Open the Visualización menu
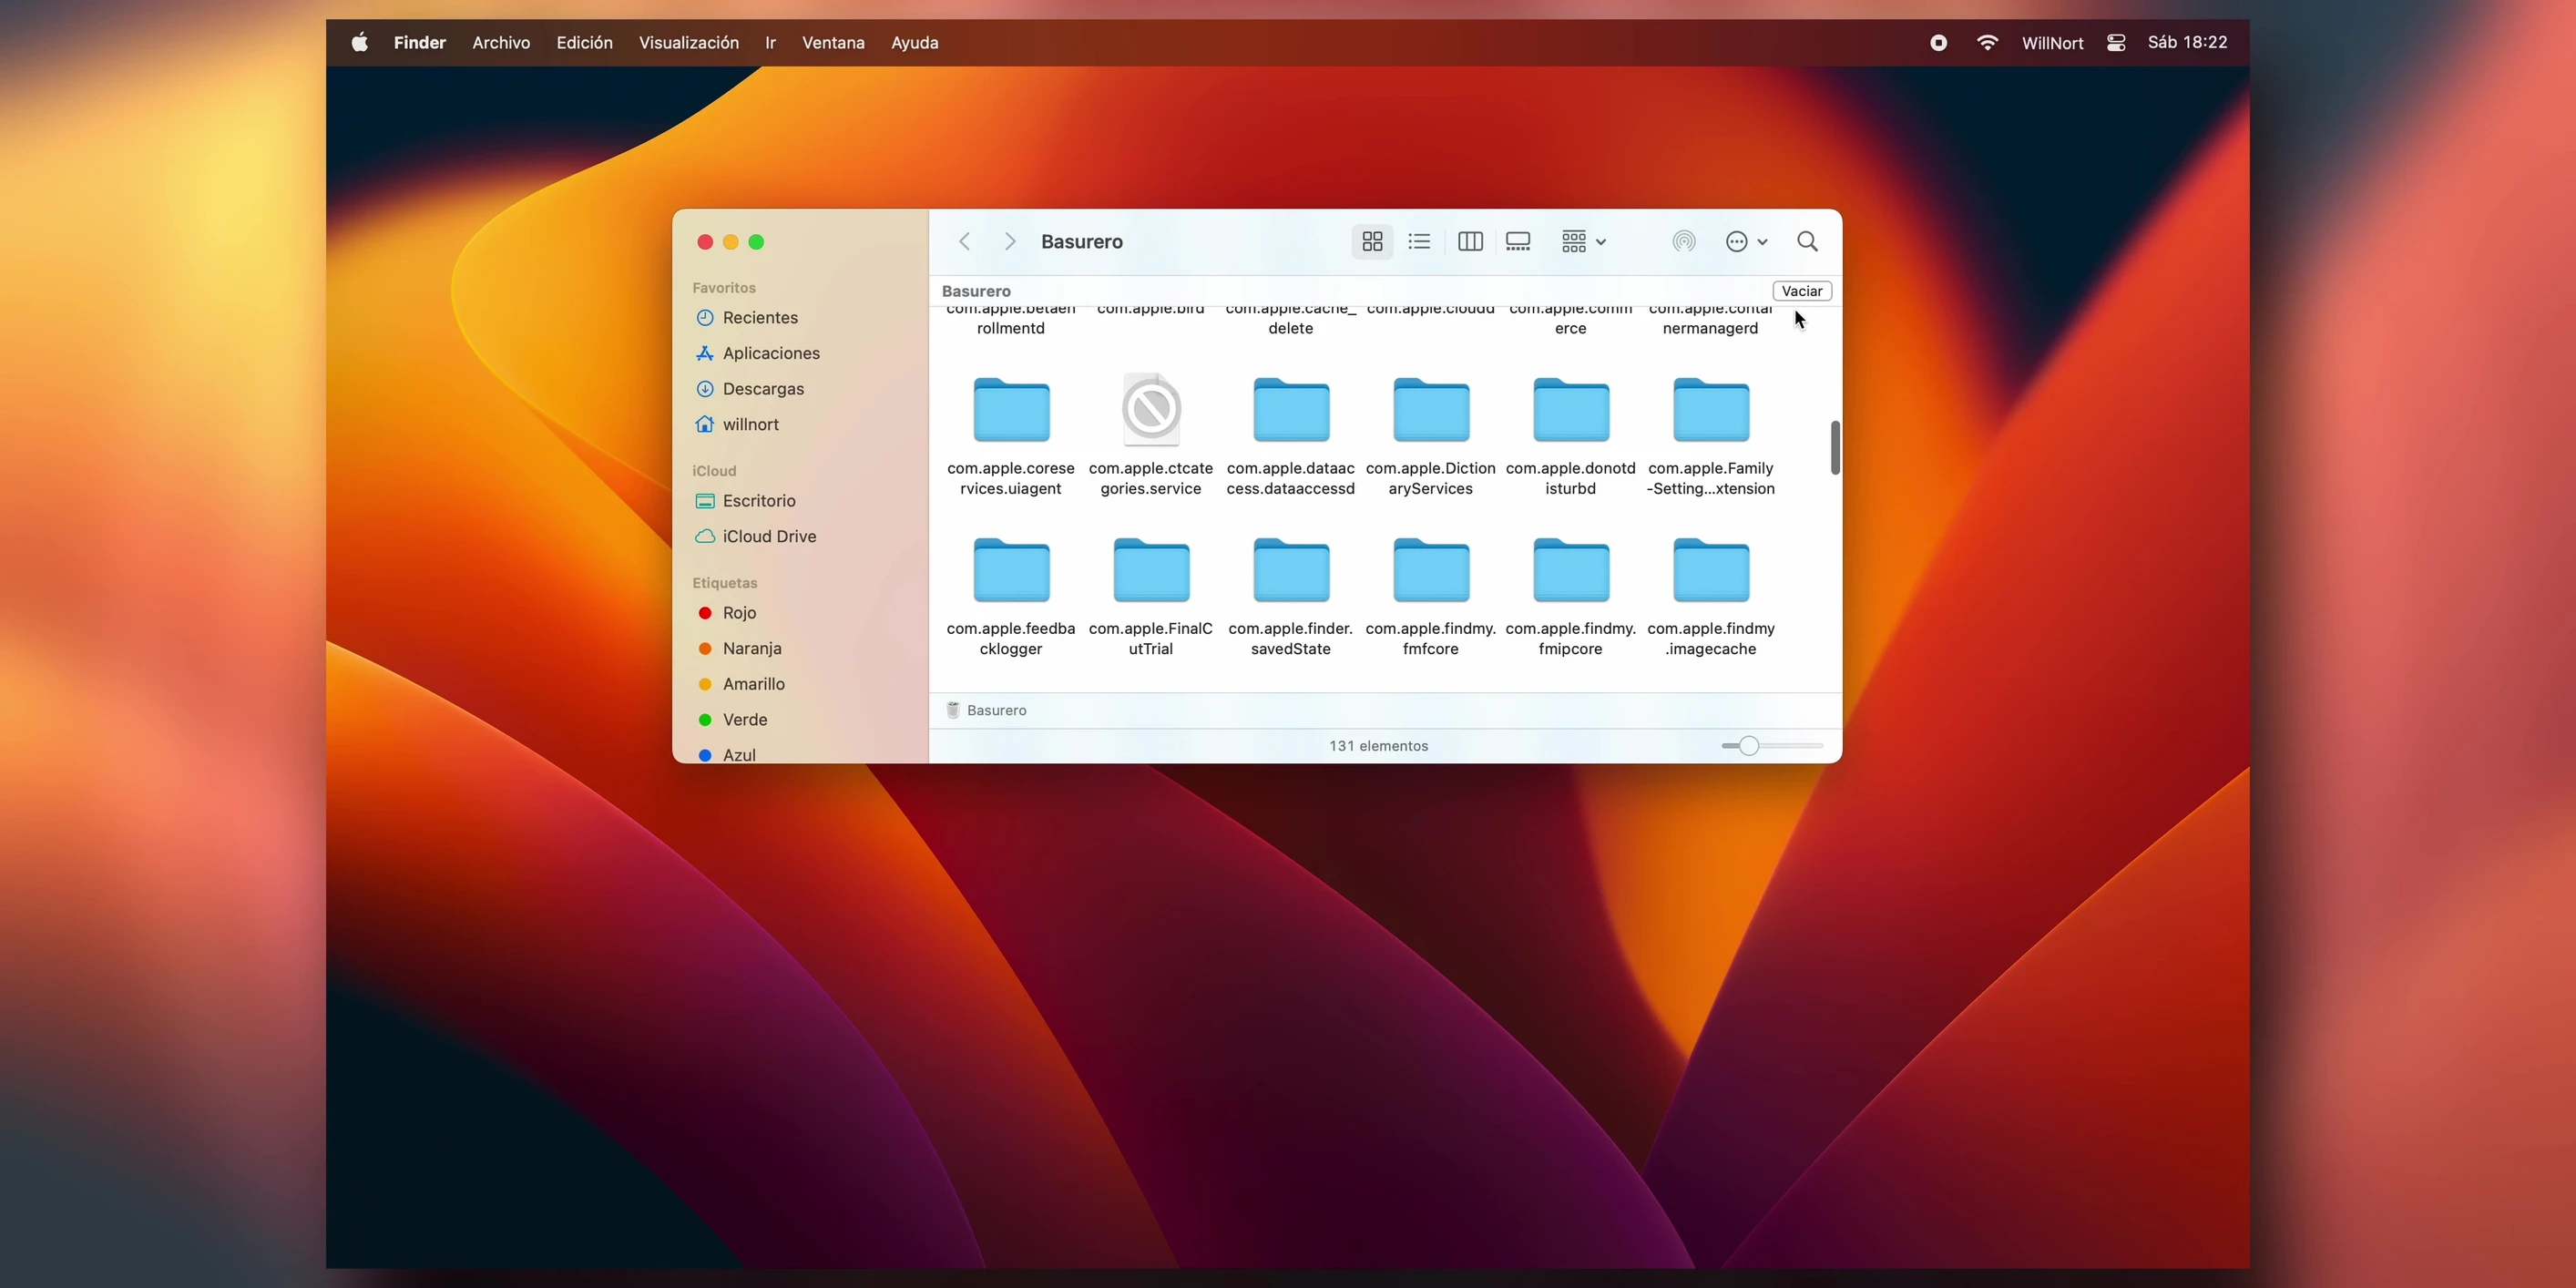2576x1288 pixels. (689, 42)
